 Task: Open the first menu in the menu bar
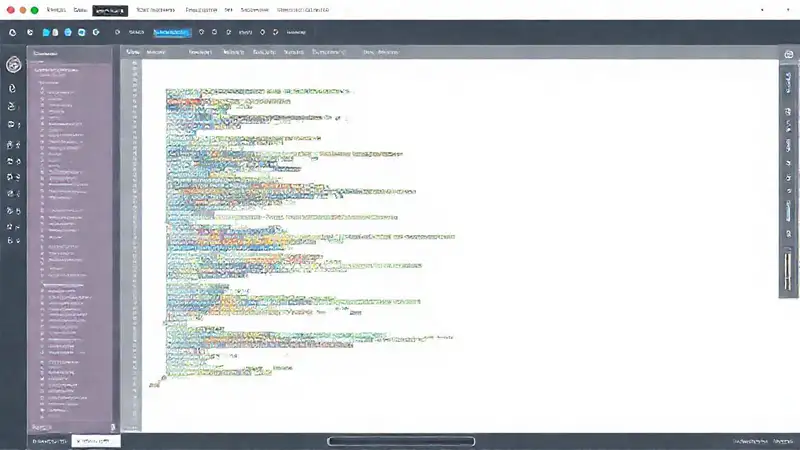tap(56, 10)
